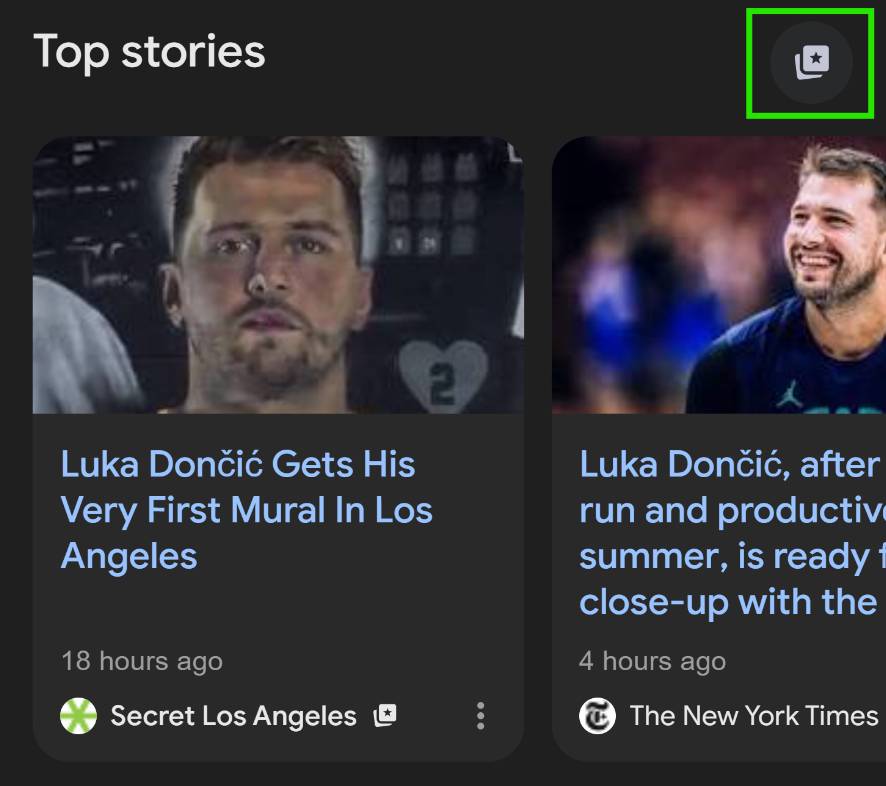The image size is (886, 786).
Task: Select the bookmark-star icon in the highlighted box
Action: coord(809,62)
